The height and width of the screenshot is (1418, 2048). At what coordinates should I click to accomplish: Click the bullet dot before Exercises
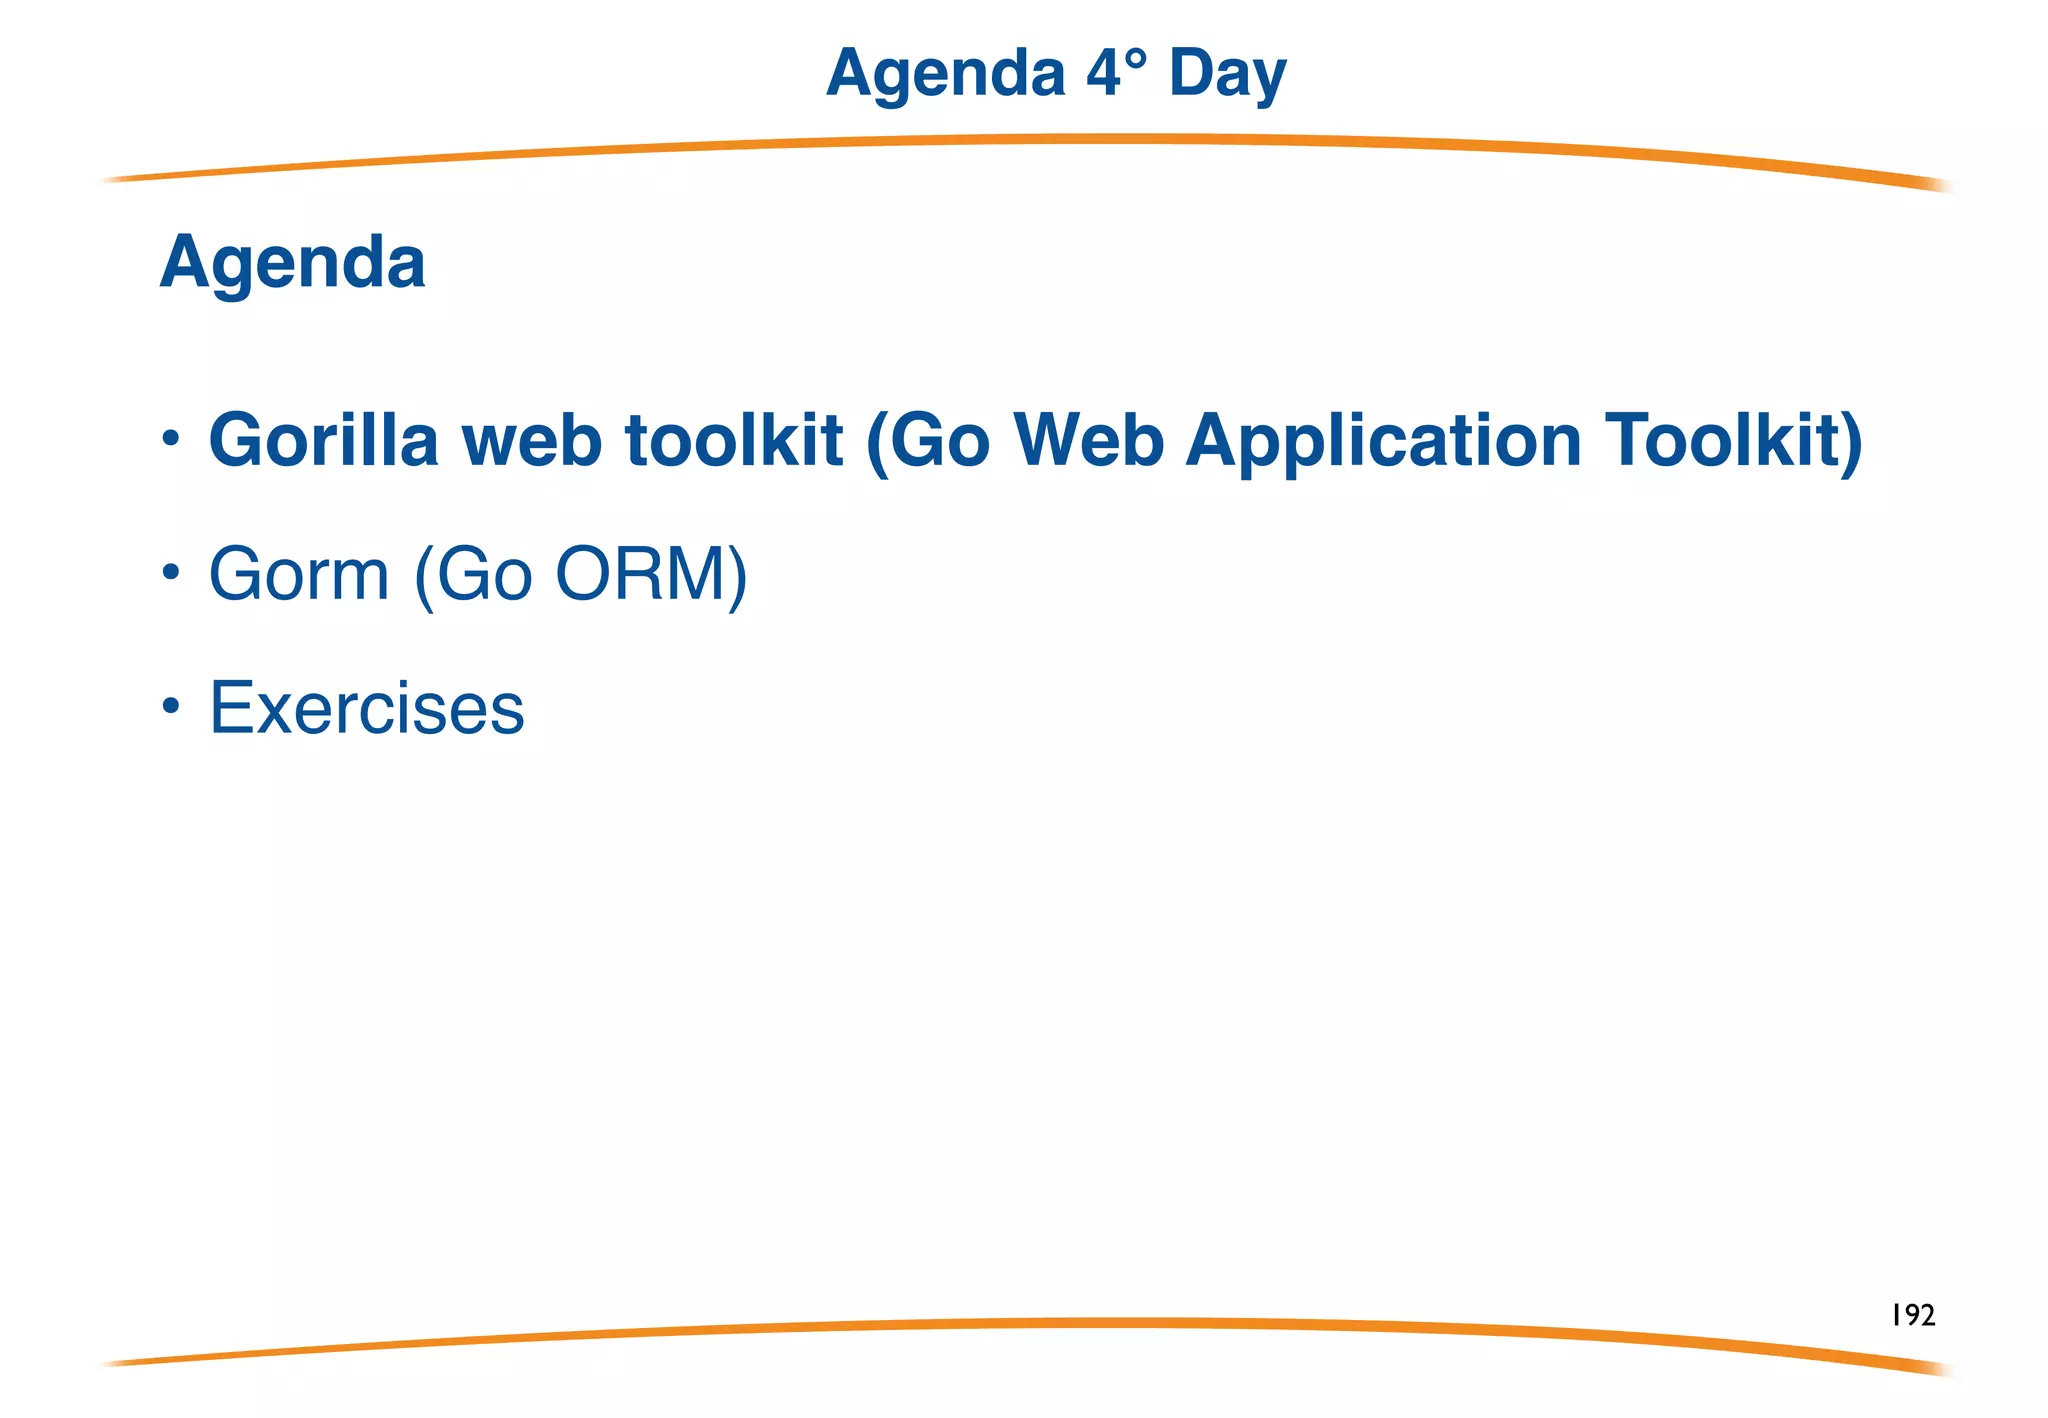(171, 706)
